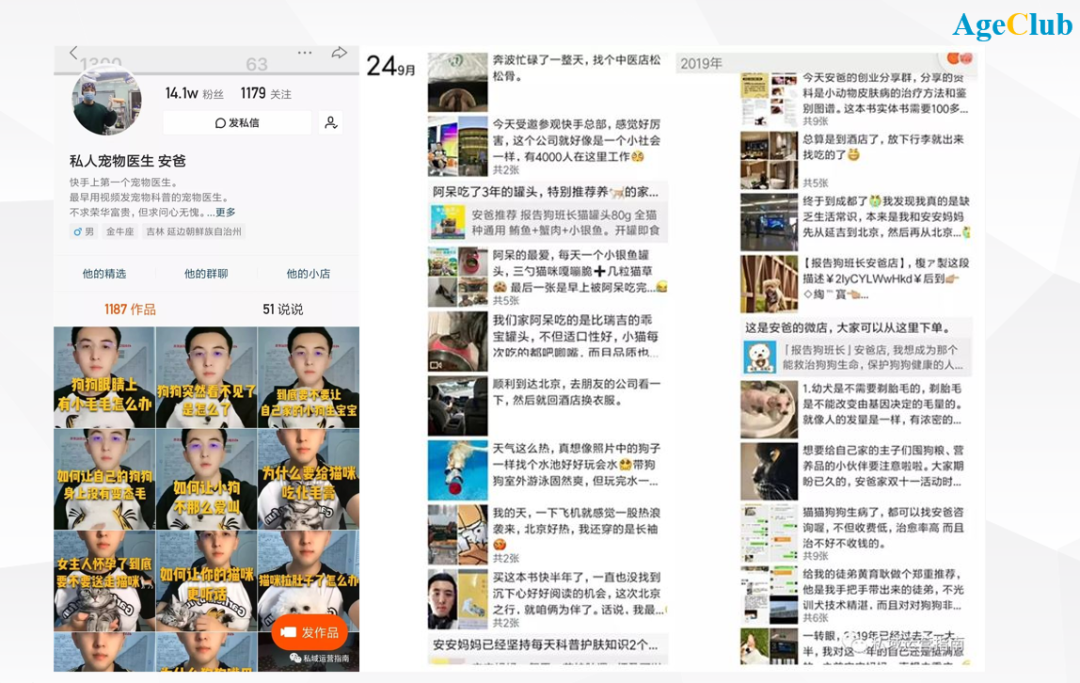Open the 「报告狗班长」安爸店 shop card

click(x=855, y=357)
